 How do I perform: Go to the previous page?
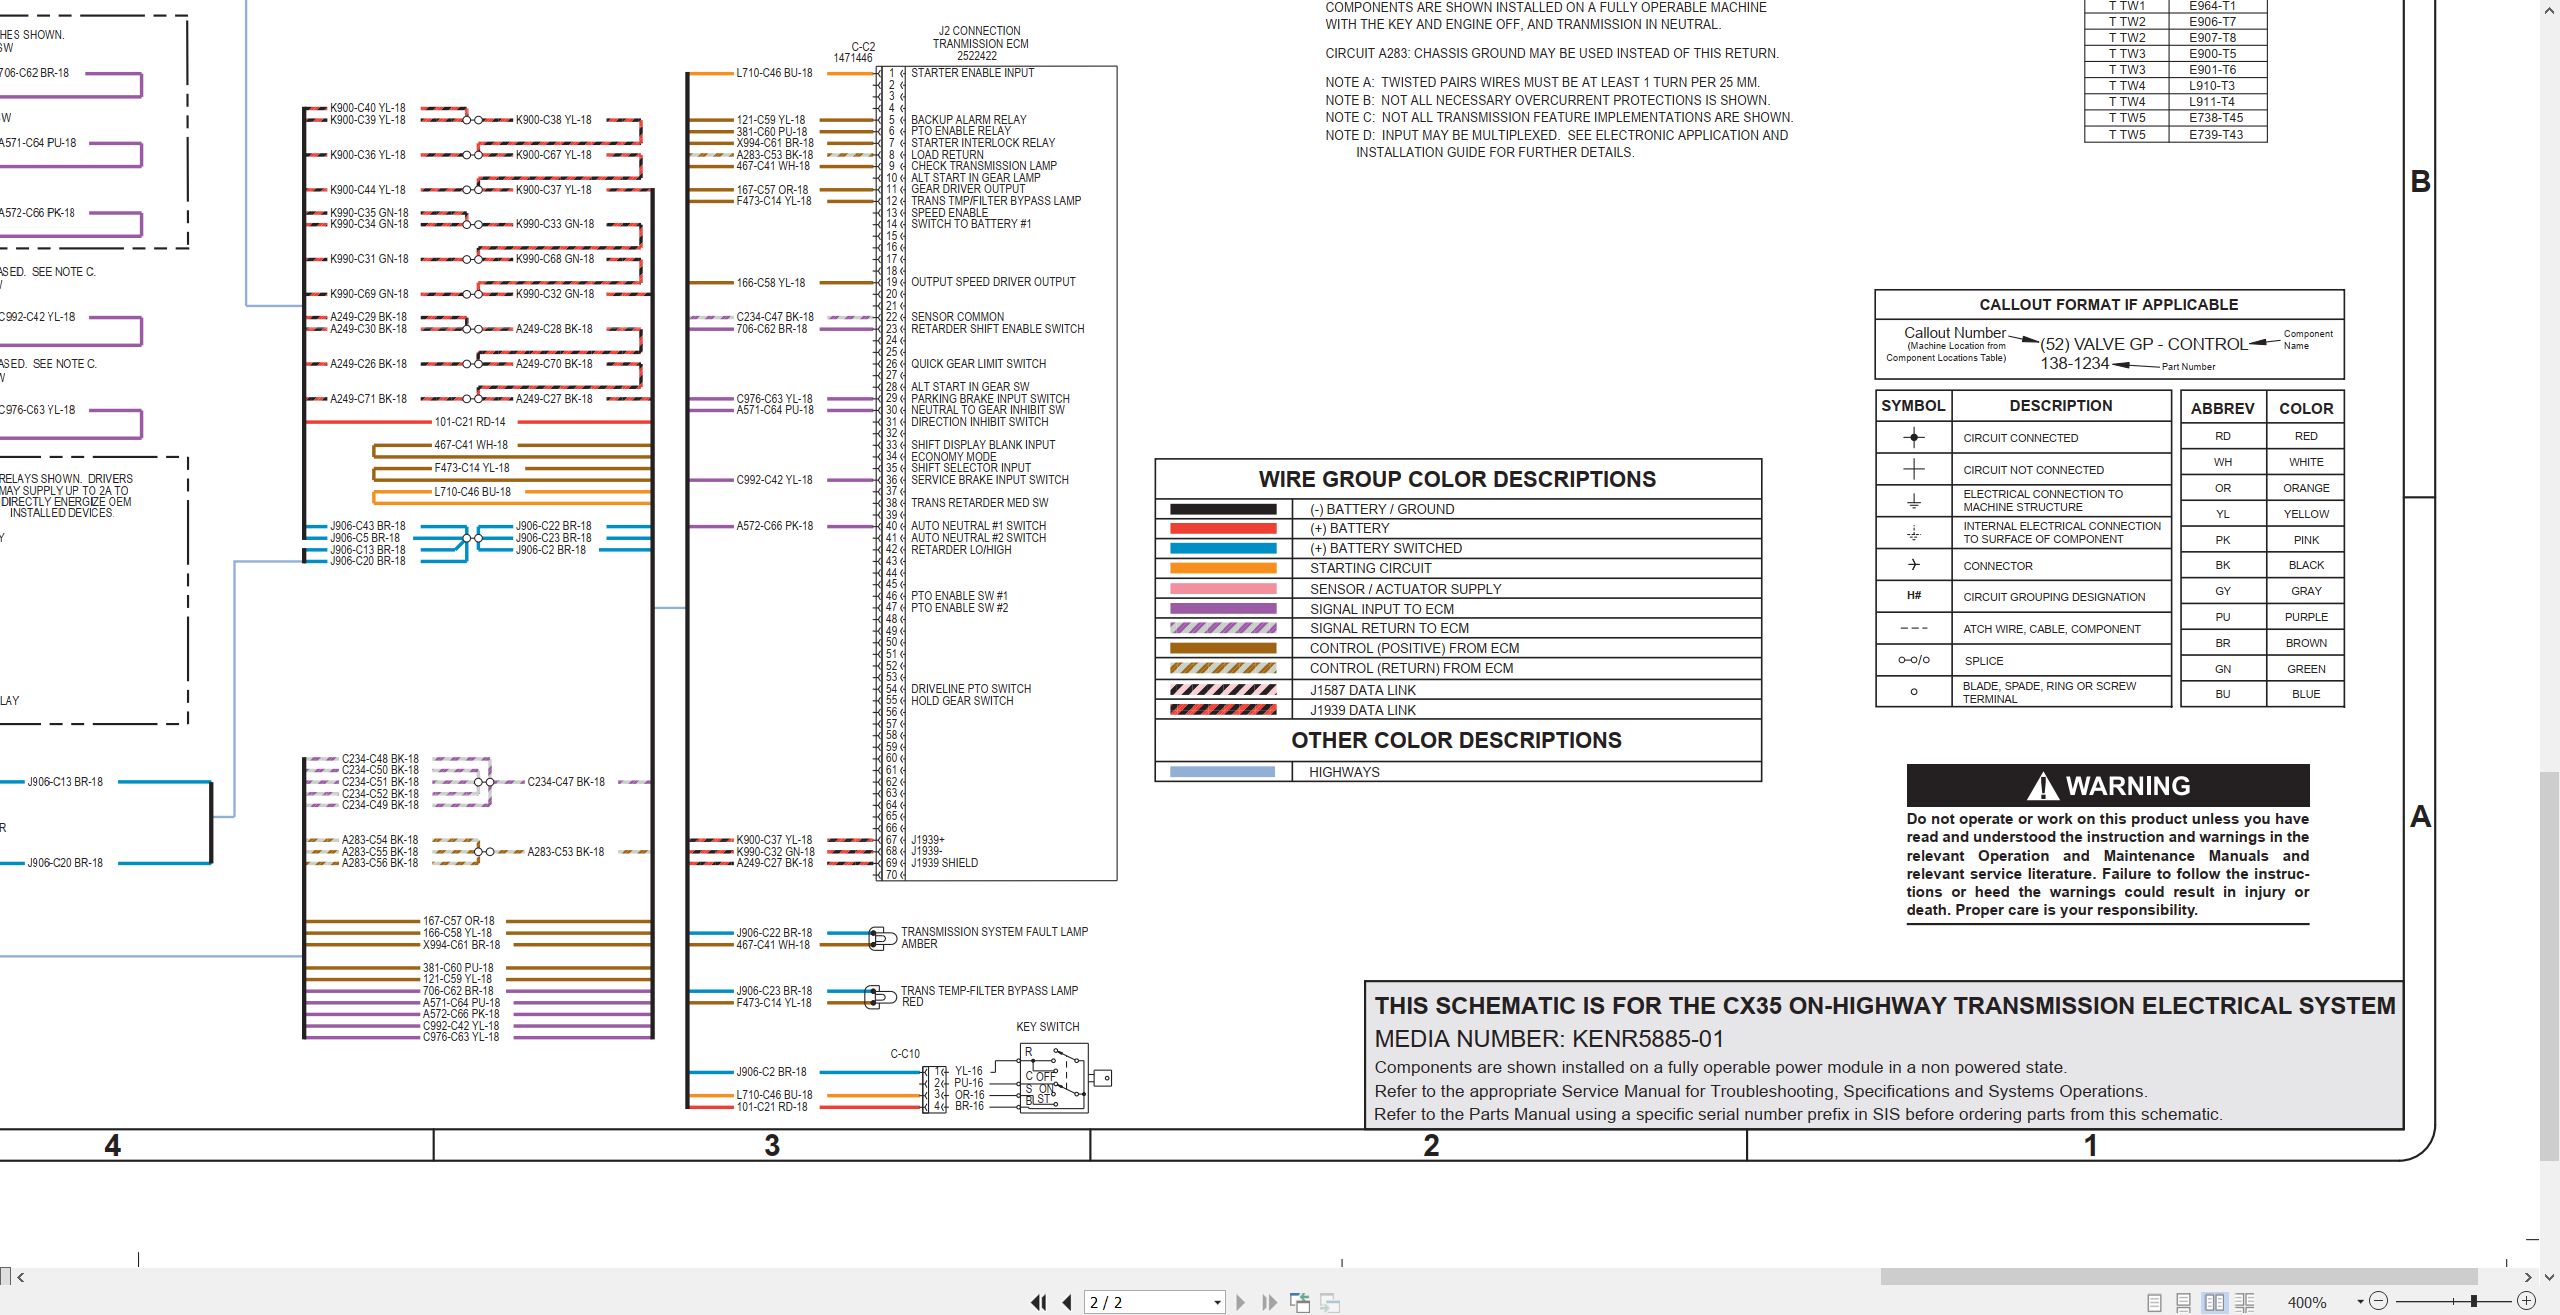1067,1302
